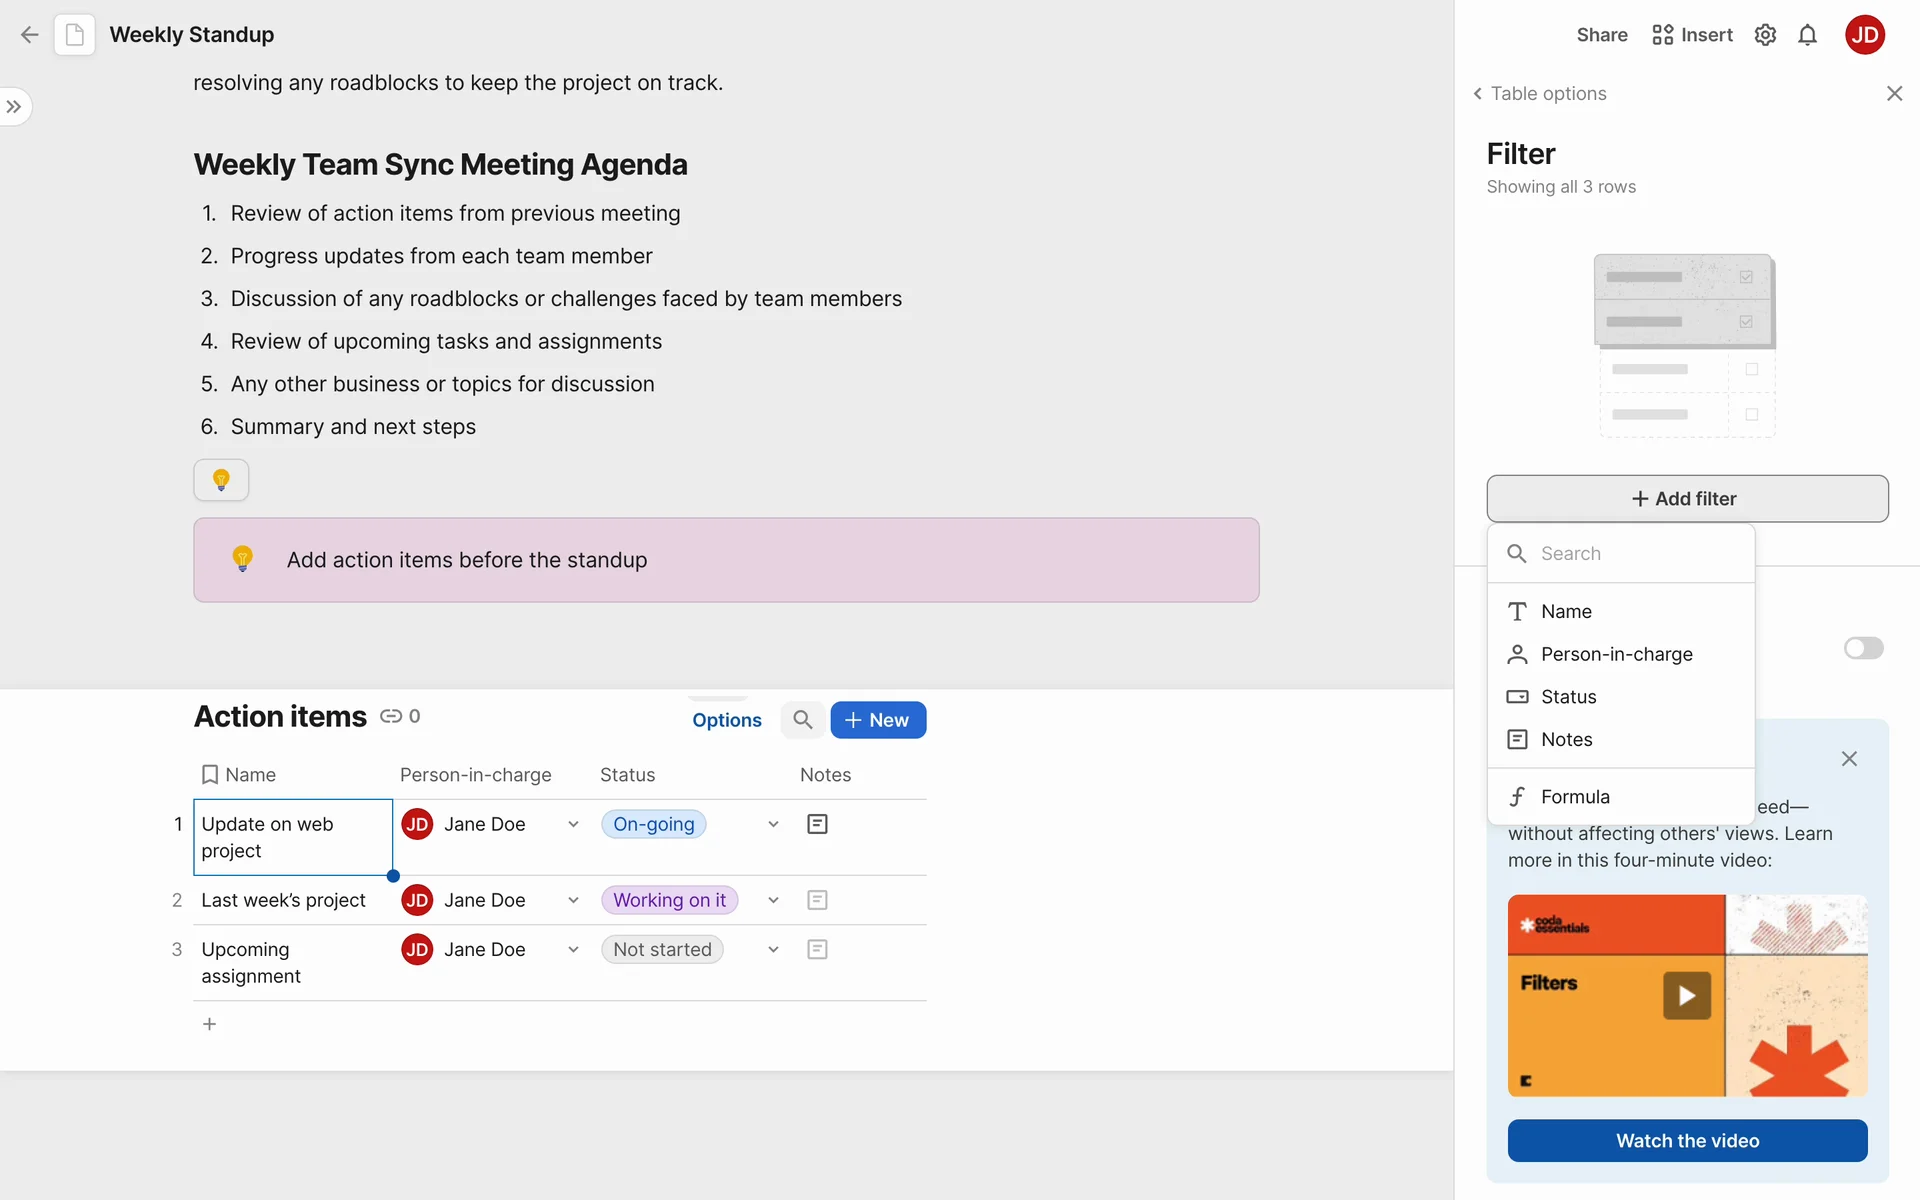Select Person-in-charge from filter column list
The width and height of the screenshot is (1920, 1200).
point(1616,654)
